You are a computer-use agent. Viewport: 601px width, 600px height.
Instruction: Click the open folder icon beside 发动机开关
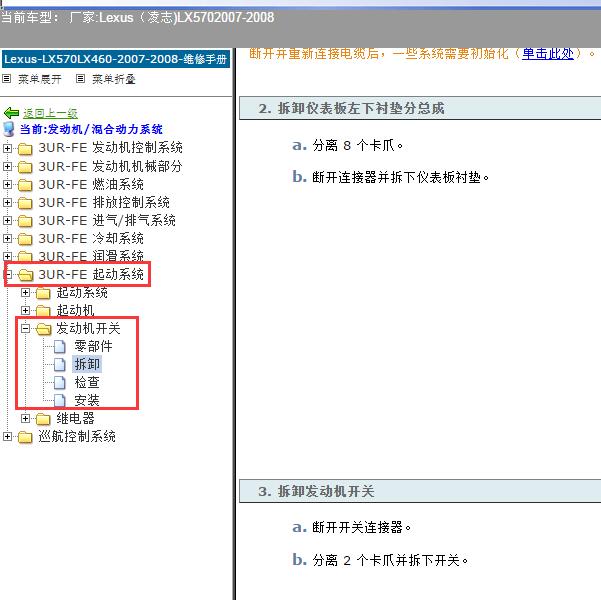pyautogui.click(x=44, y=329)
